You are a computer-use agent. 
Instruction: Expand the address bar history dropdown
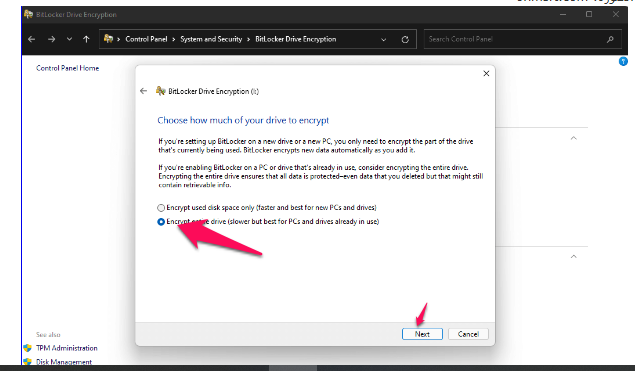pos(384,40)
